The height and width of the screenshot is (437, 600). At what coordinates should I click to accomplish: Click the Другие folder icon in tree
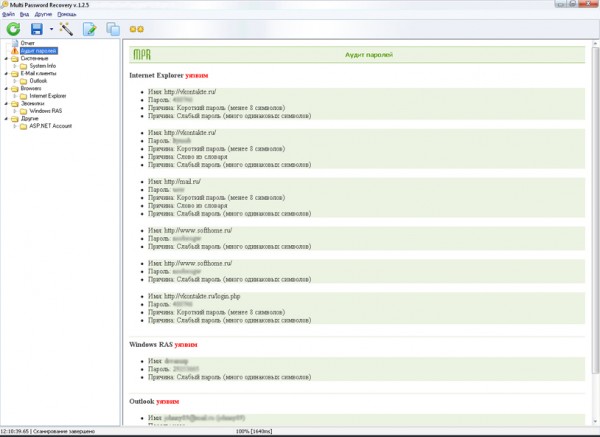15,119
